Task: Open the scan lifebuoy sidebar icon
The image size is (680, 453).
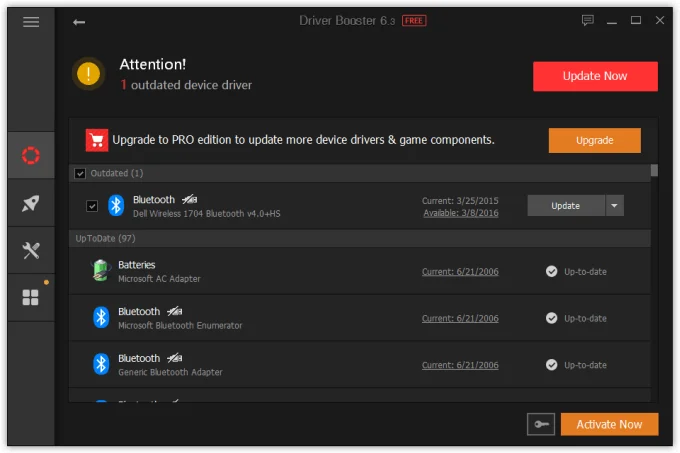Action: click(31, 156)
